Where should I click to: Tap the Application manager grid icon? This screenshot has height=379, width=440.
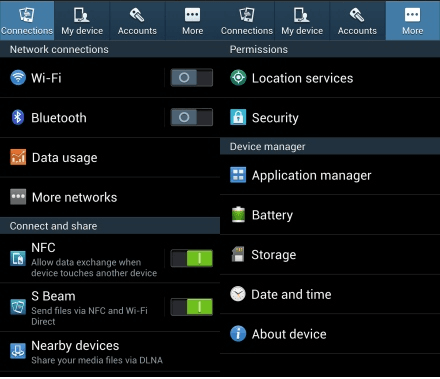click(x=238, y=175)
